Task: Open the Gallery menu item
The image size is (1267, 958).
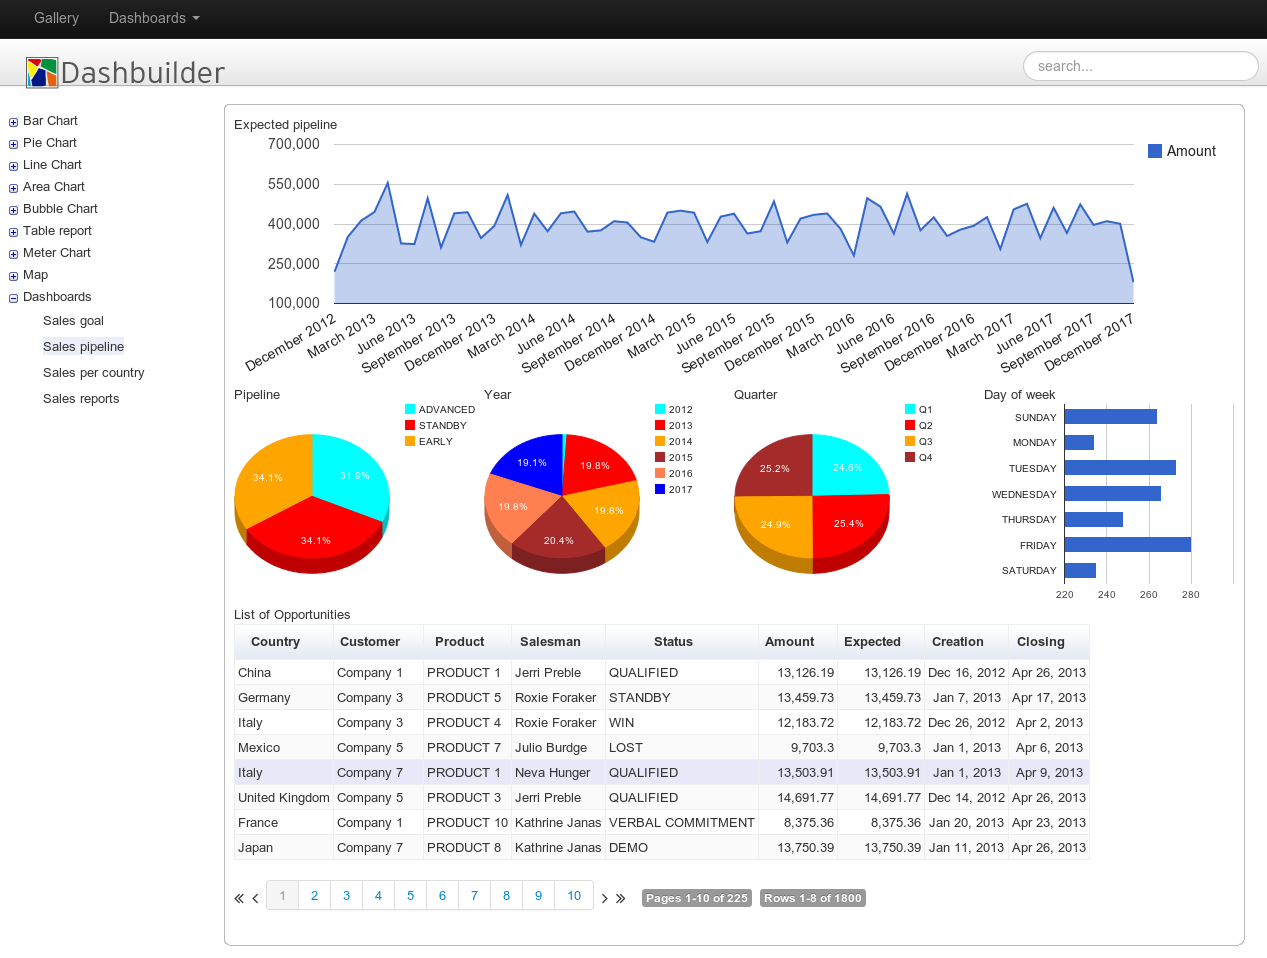Action: pyautogui.click(x=56, y=18)
